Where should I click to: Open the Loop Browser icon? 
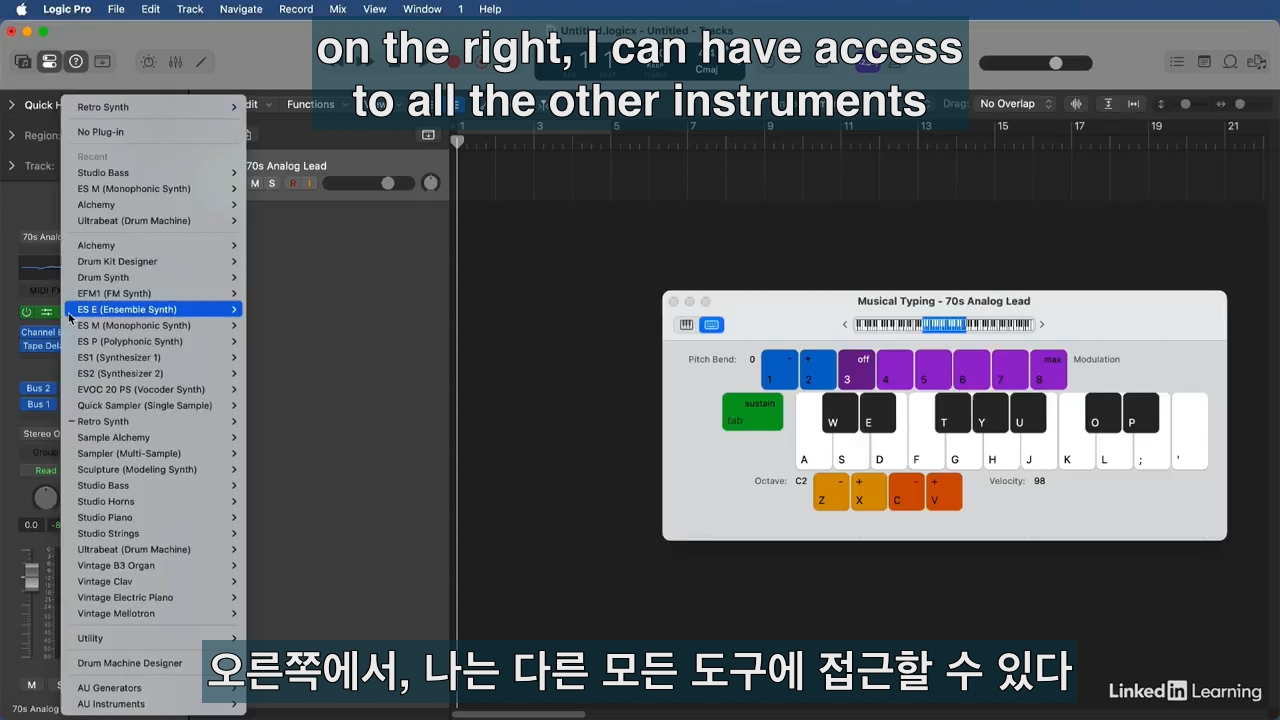pyautogui.click(x=1230, y=62)
